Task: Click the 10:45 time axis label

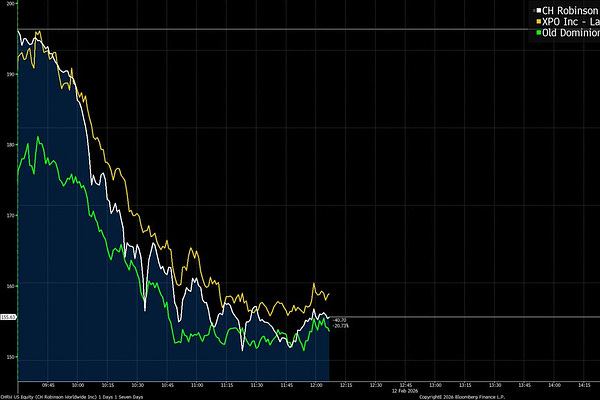Action: pyautogui.click(x=167, y=385)
